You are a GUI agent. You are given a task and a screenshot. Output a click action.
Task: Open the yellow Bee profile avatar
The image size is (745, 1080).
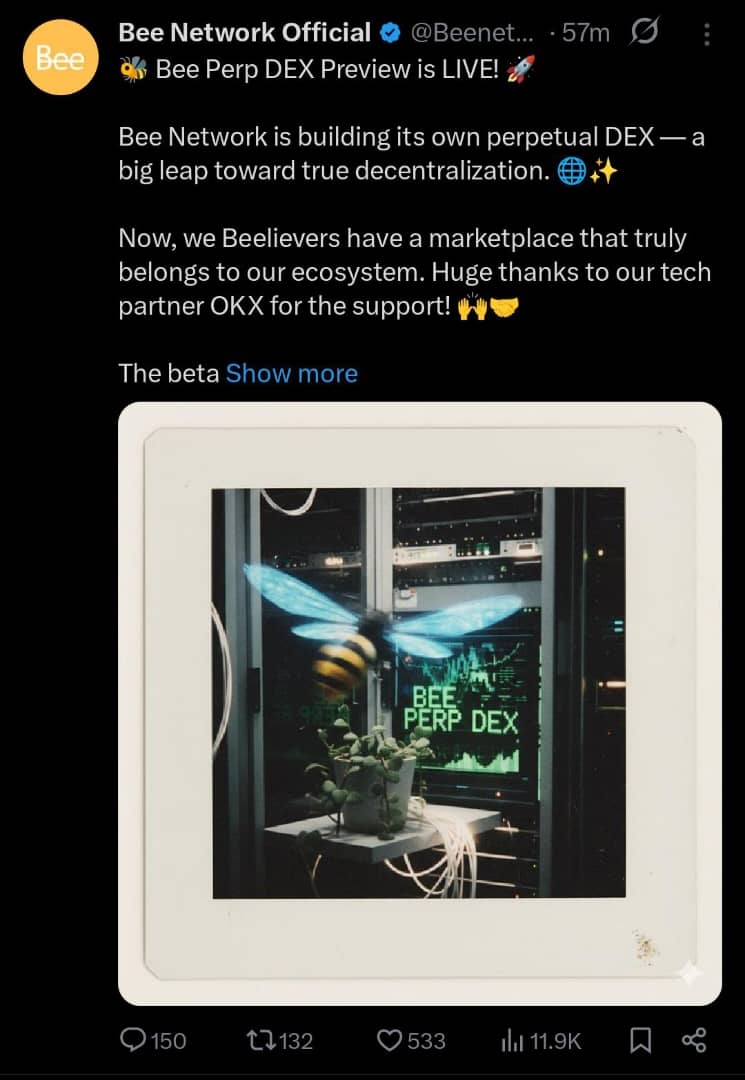coord(61,57)
